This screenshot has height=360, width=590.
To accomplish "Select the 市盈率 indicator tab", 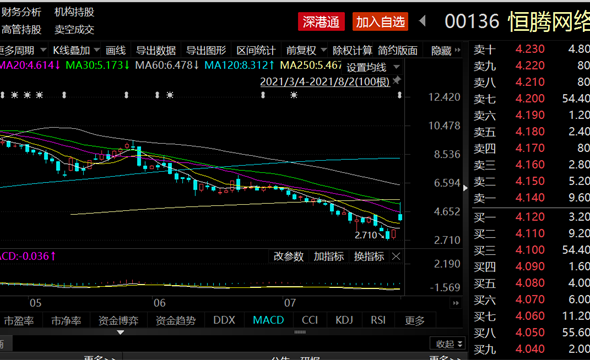I will (18, 321).
